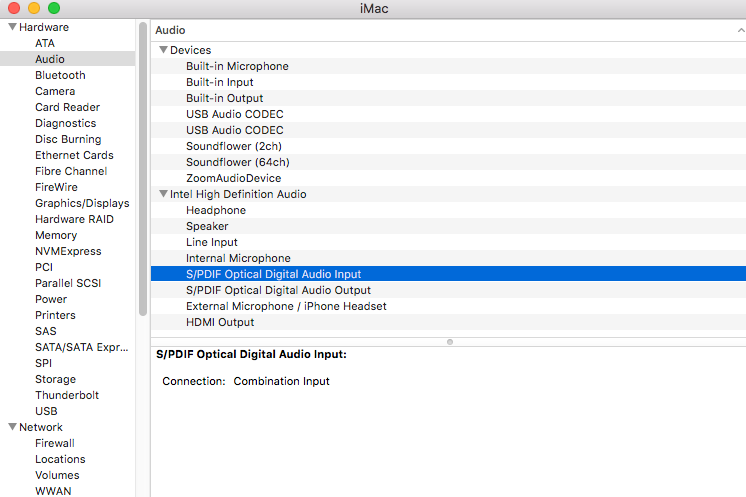Select WWAN under Network
Viewport: 746px width, 497px height.
53,491
